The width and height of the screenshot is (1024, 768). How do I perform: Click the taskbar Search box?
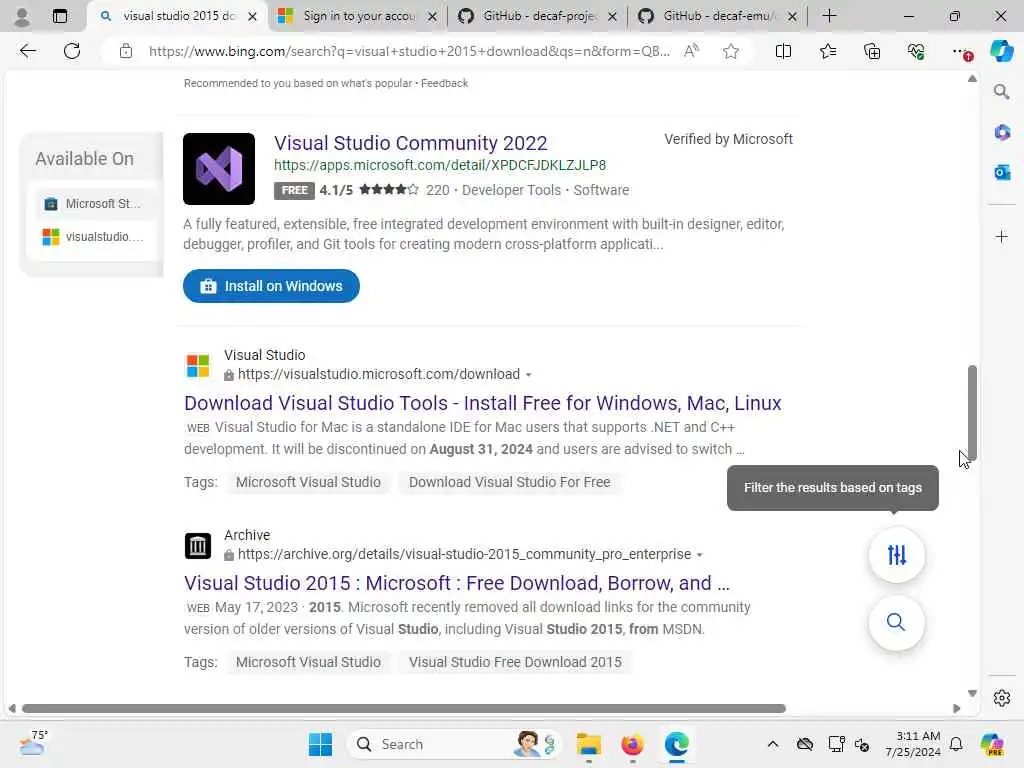click(x=455, y=744)
